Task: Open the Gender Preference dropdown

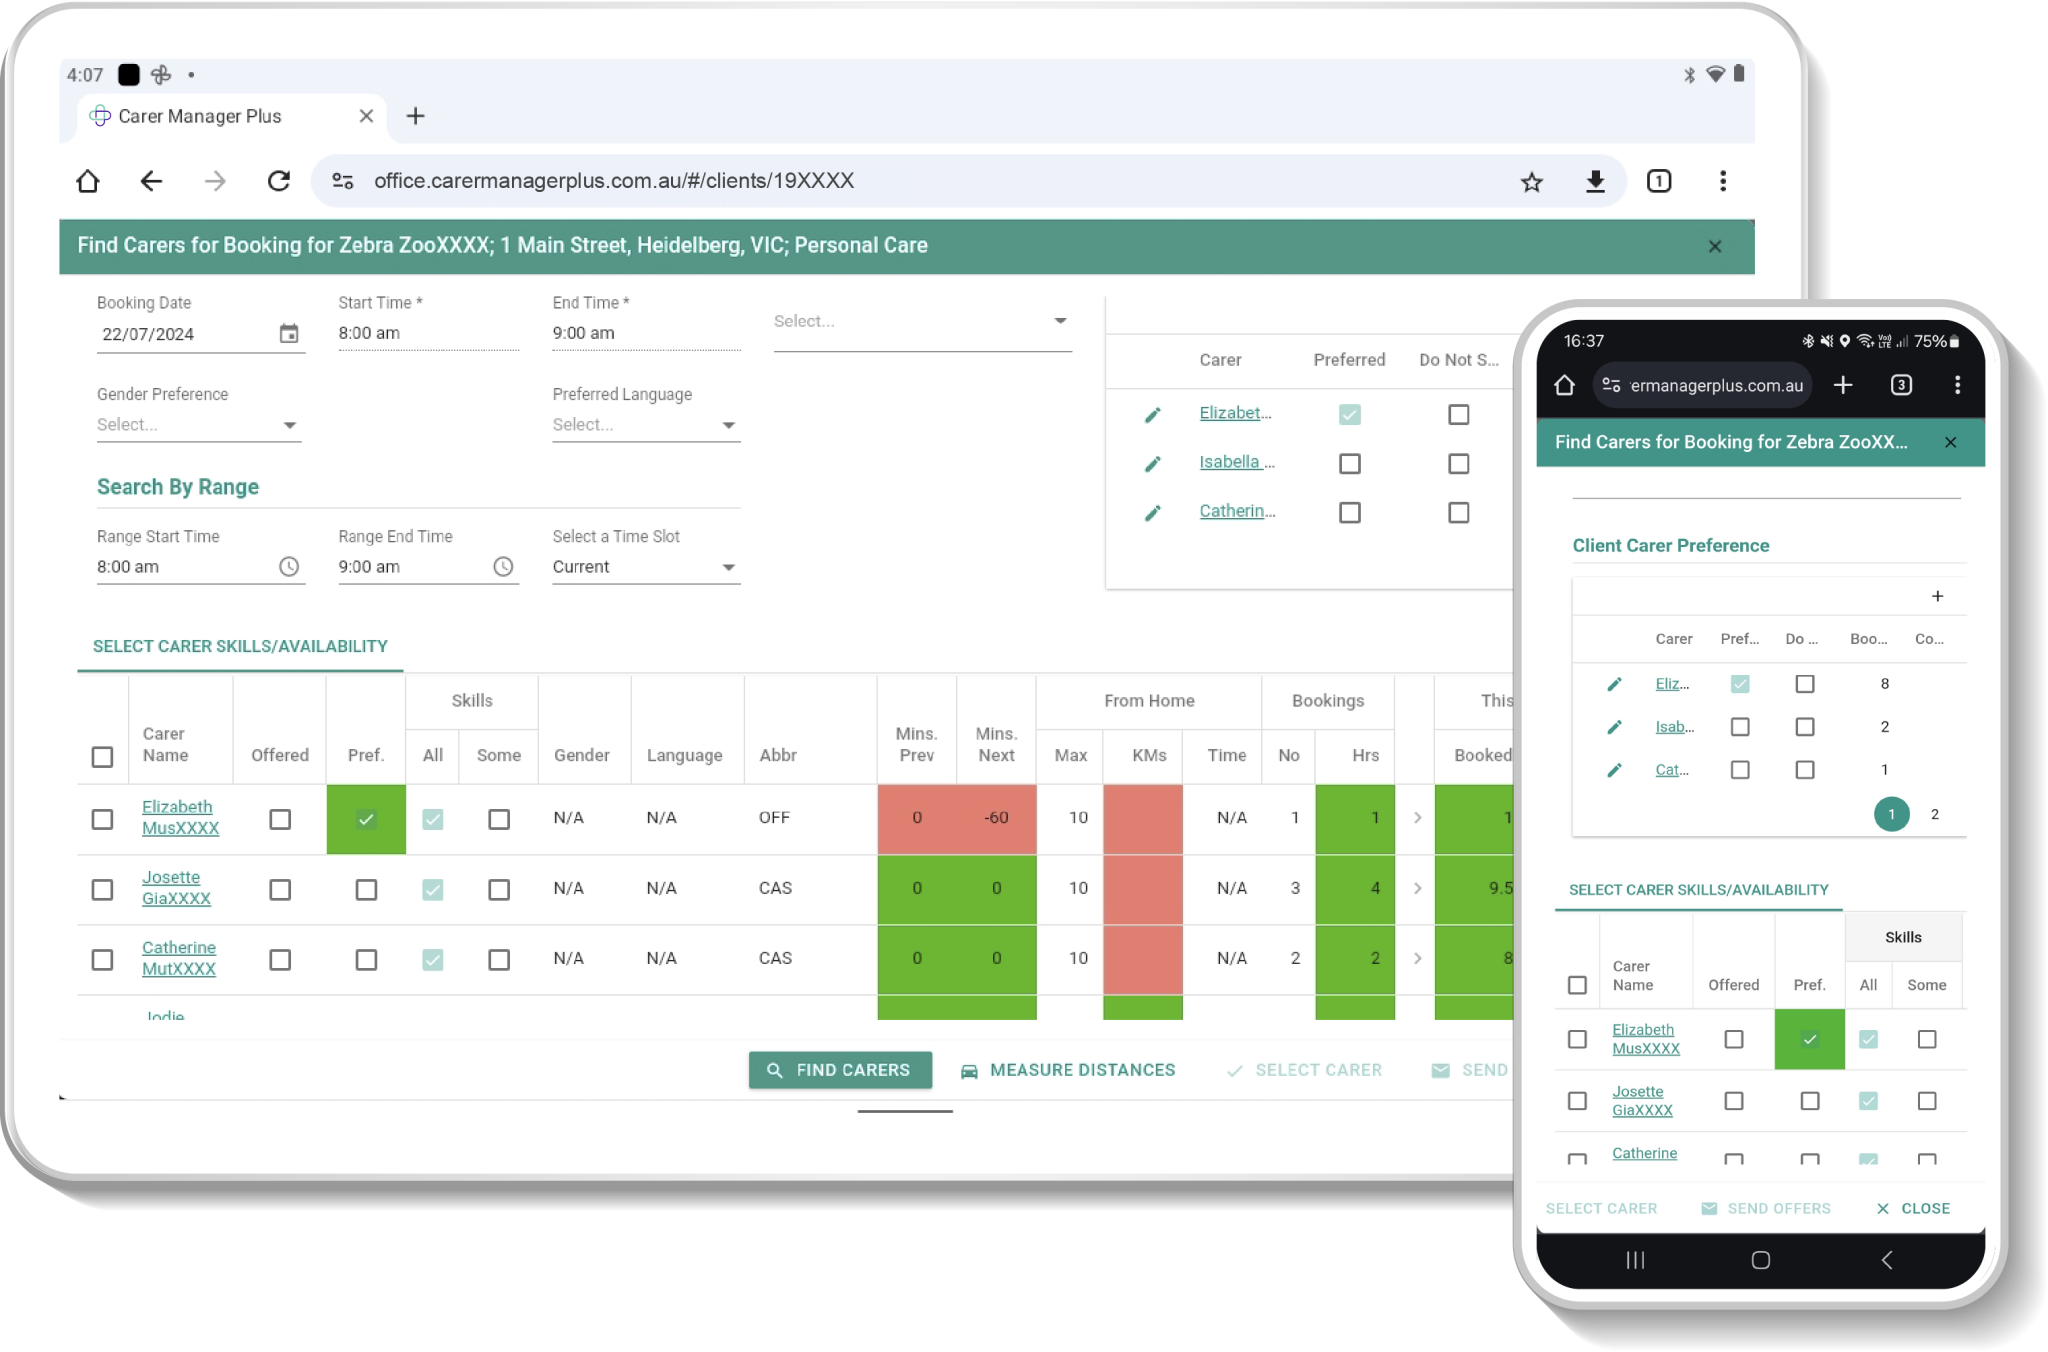Action: coord(198,425)
